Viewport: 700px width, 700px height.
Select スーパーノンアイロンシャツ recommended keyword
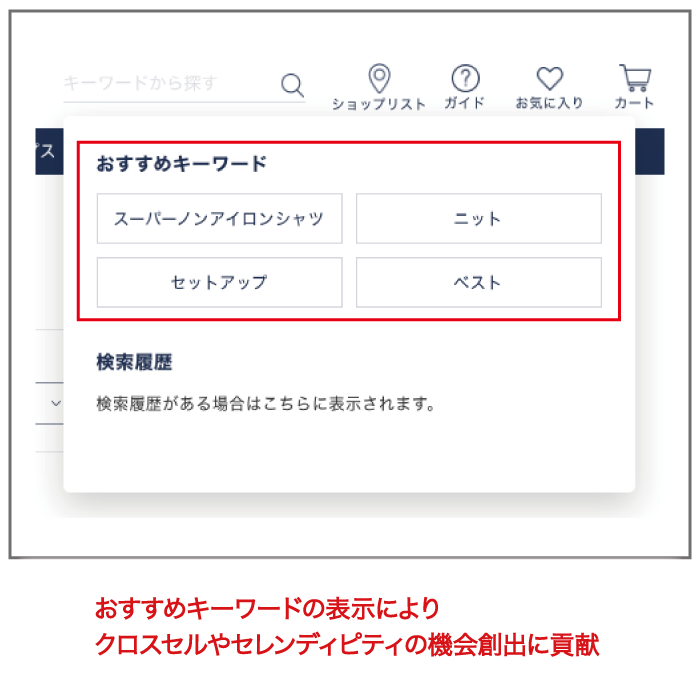tap(220, 219)
